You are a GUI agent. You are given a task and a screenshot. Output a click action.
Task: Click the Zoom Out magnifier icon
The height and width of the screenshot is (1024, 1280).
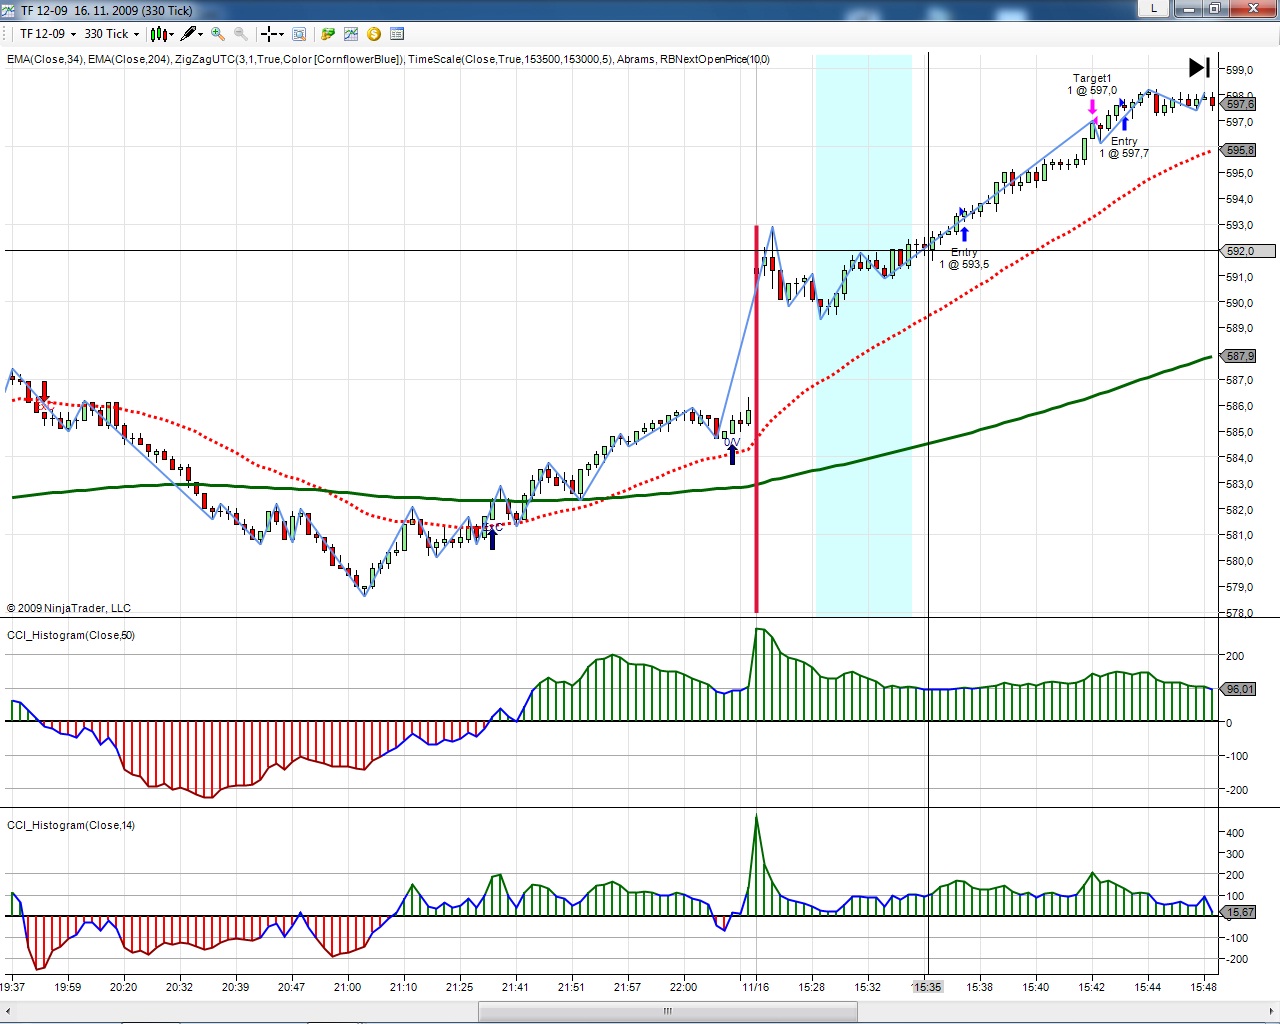241,34
